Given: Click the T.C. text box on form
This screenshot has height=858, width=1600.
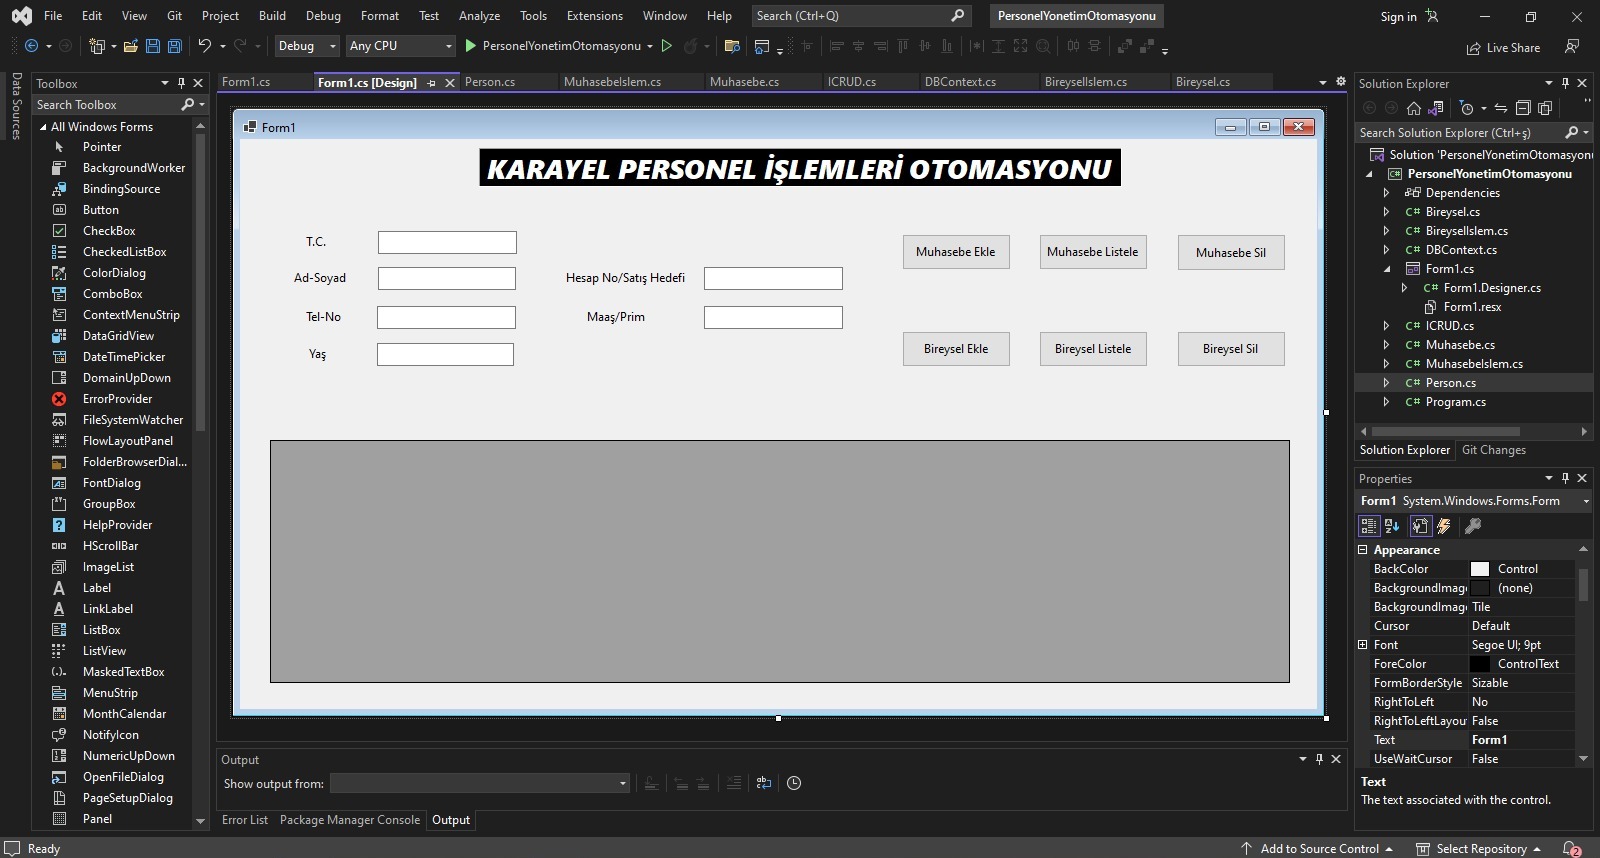Looking at the screenshot, I should (x=447, y=242).
